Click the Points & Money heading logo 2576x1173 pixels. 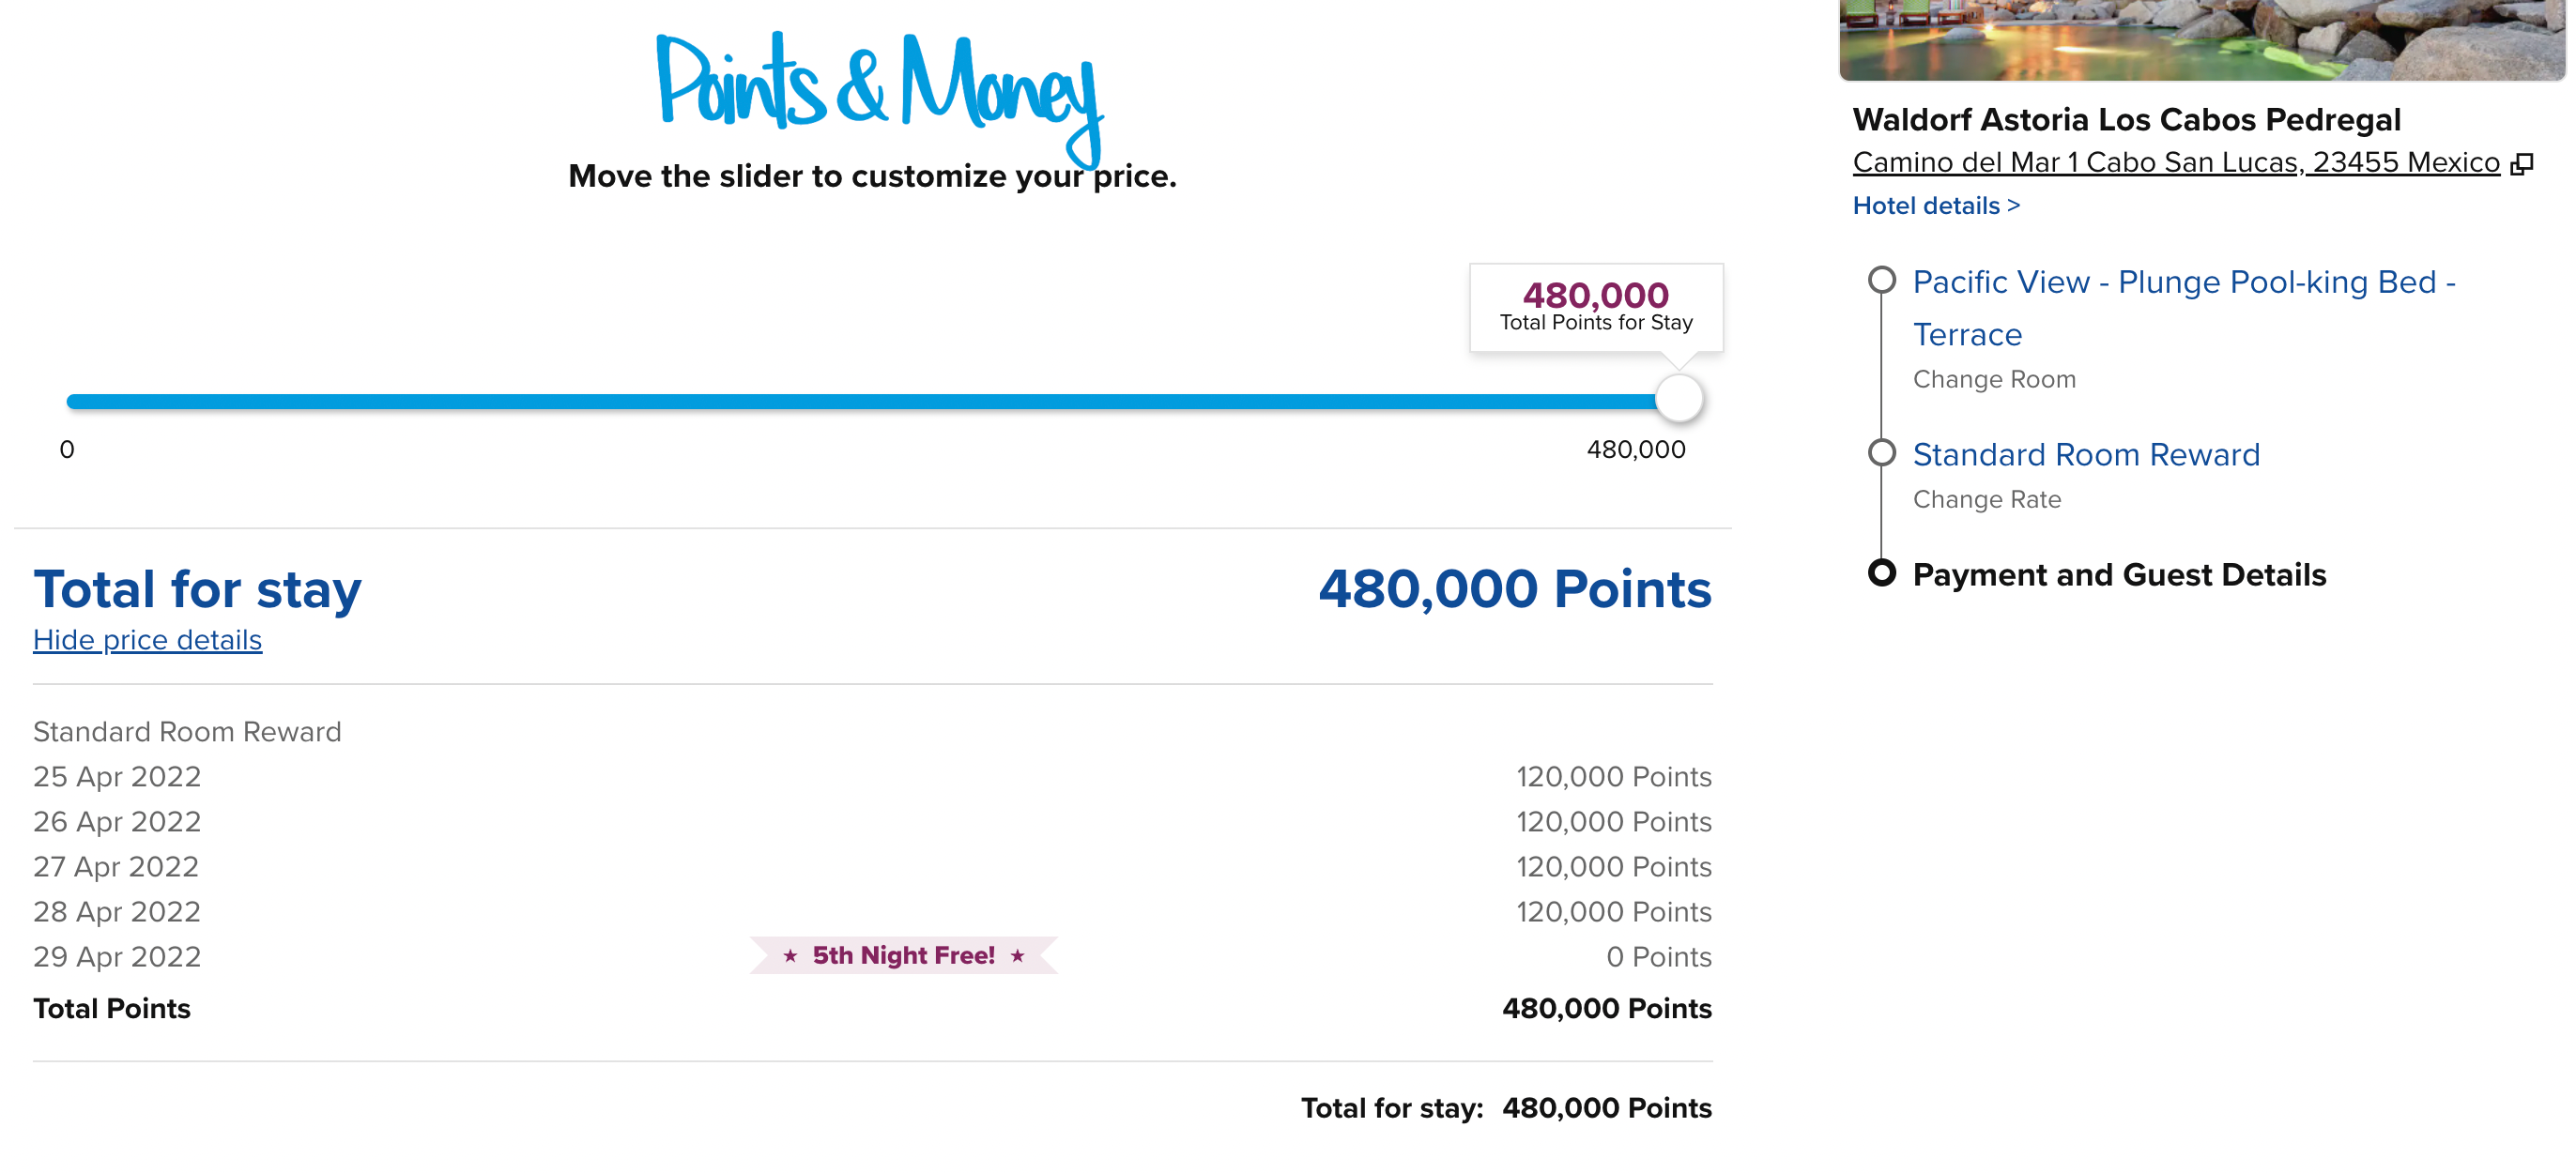(x=879, y=95)
